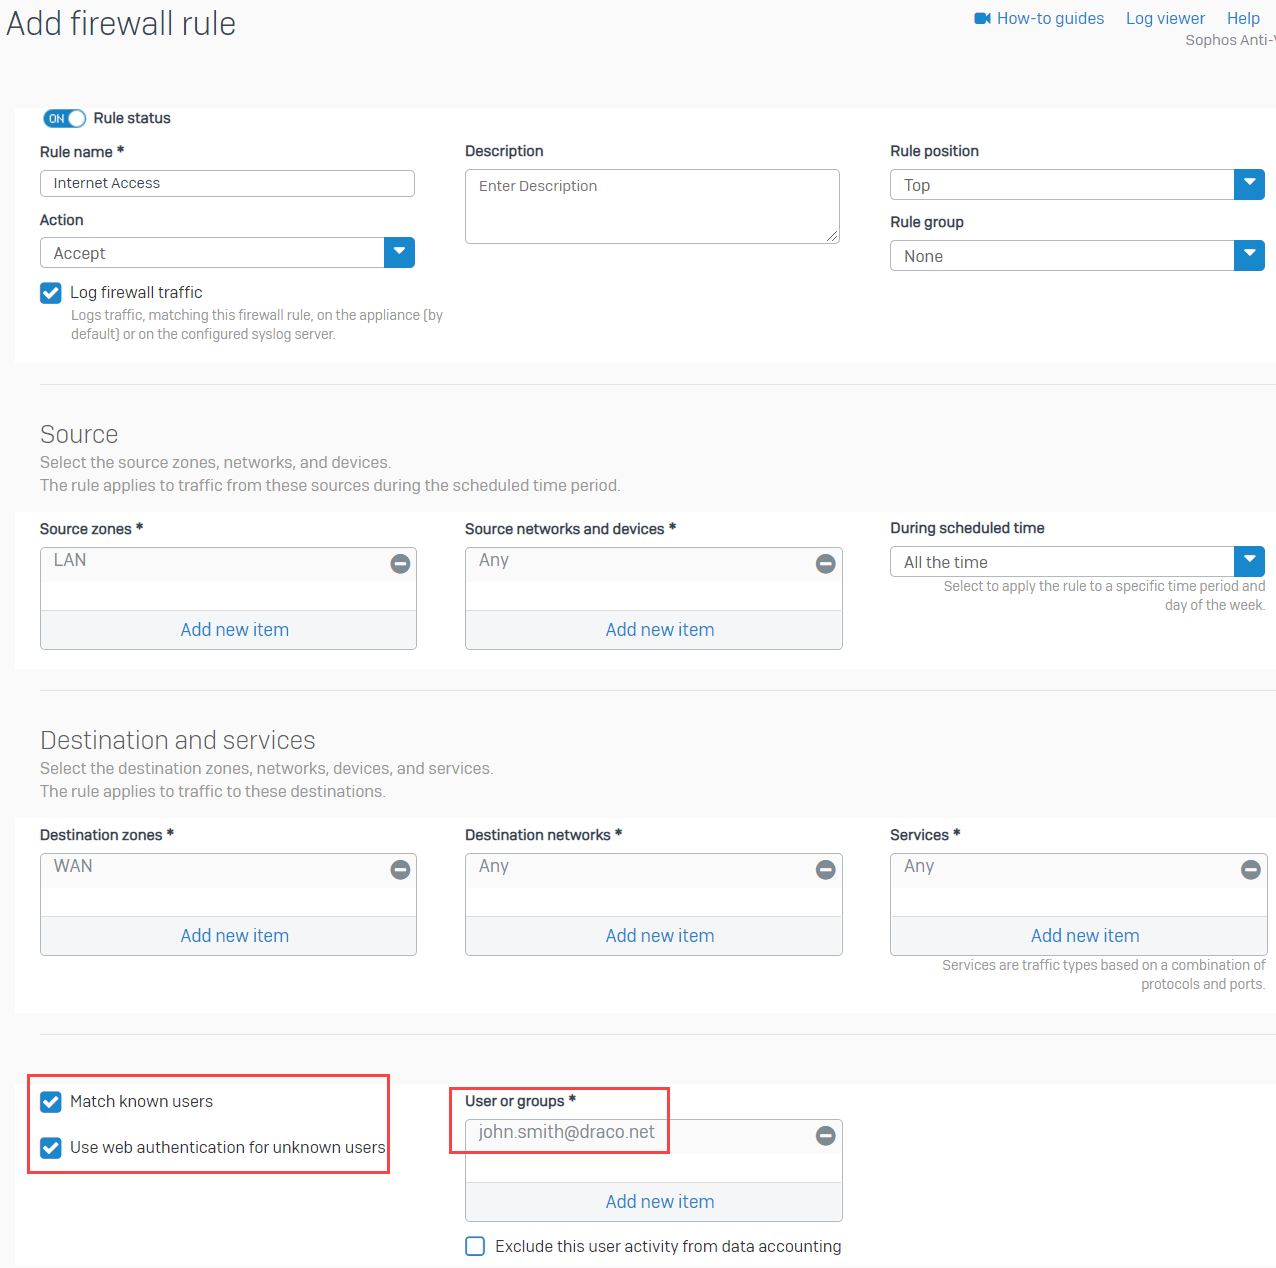This screenshot has height=1268, width=1276.
Task: Enable Exclude this user activity from data accounting
Action: point(474,1246)
